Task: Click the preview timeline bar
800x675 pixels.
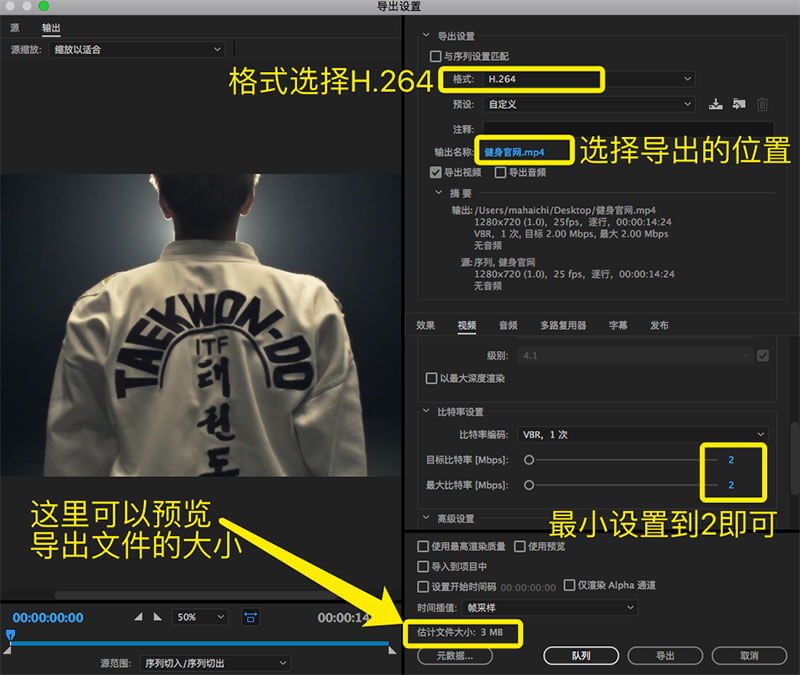Action: (200, 643)
